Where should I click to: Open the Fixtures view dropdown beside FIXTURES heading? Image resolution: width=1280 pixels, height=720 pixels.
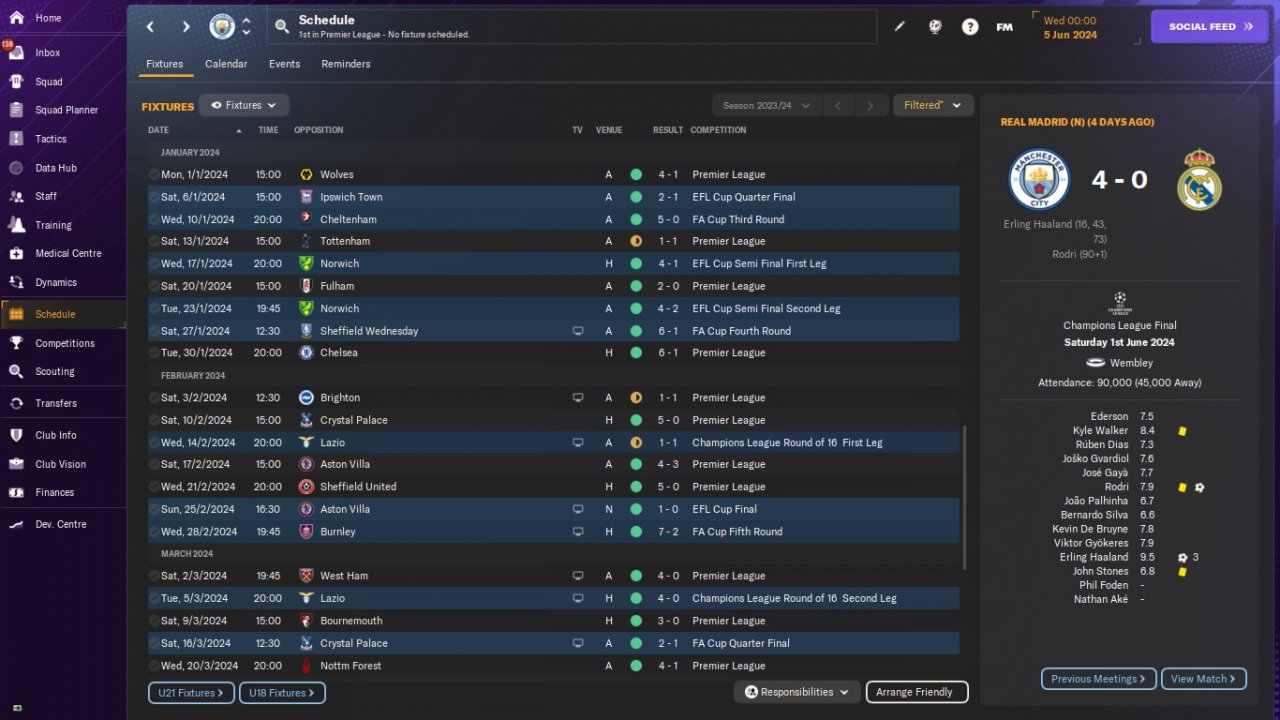(x=244, y=105)
